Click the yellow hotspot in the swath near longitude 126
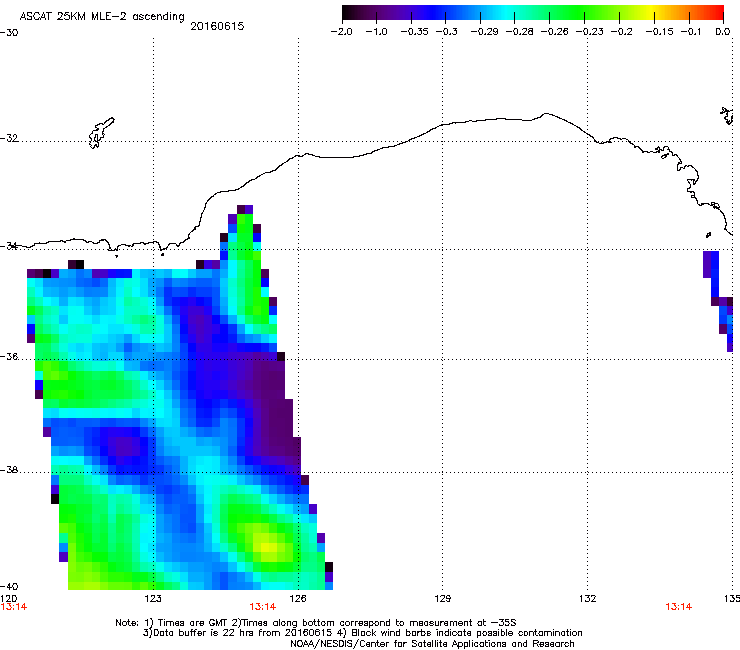 268,547
